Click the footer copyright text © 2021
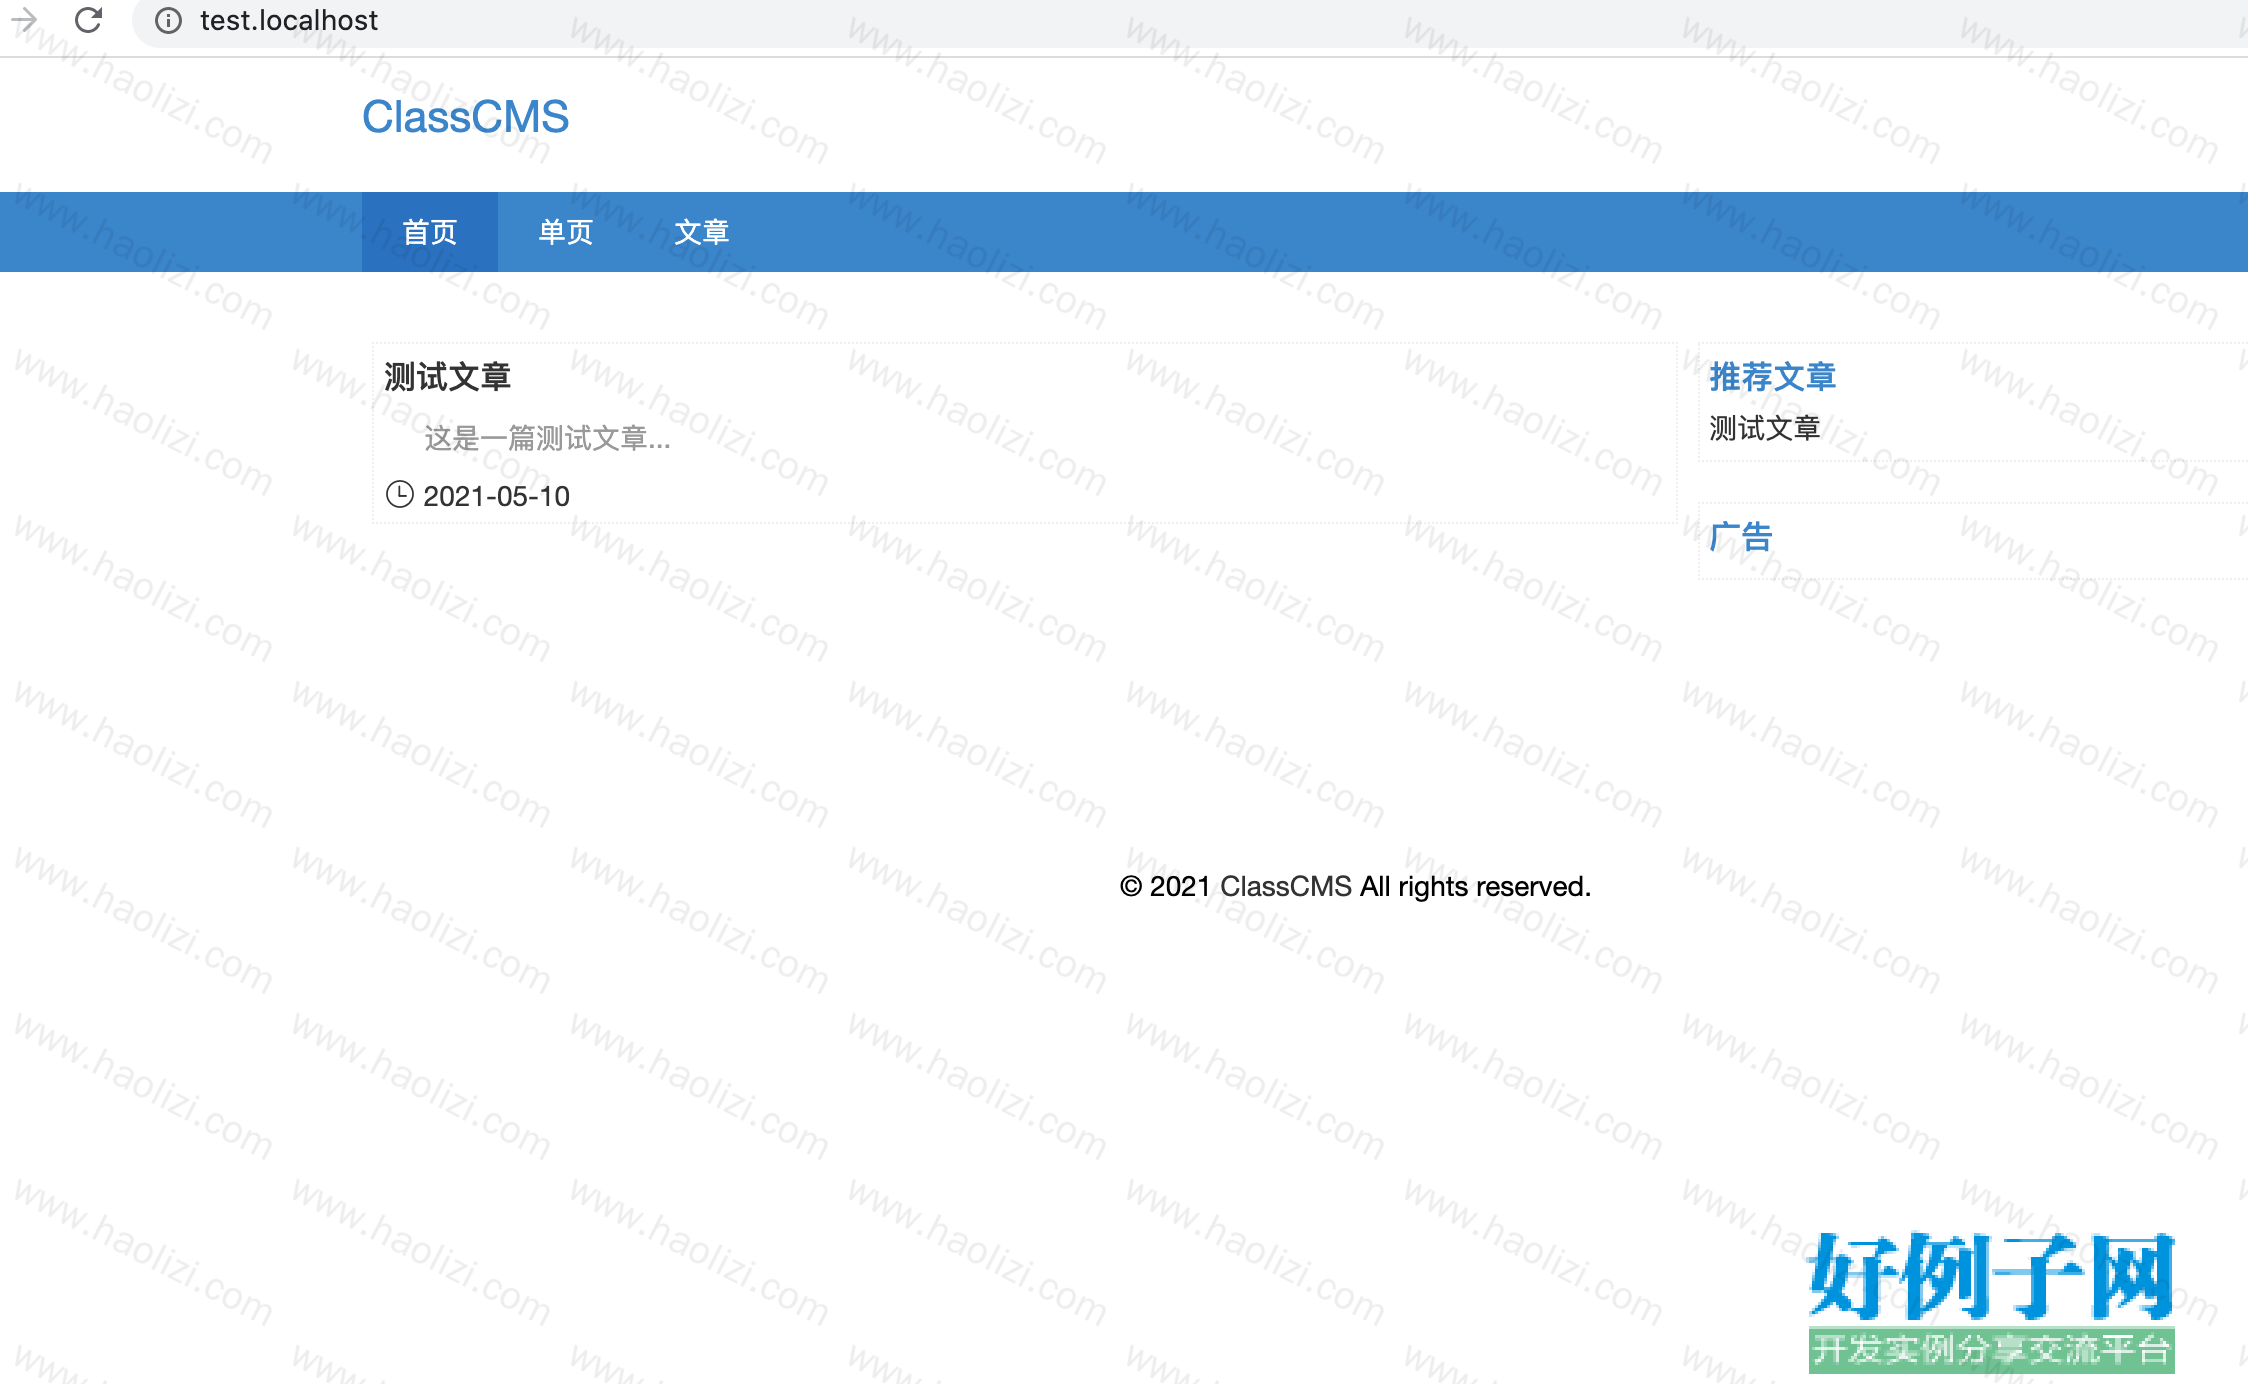The height and width of the screenshot is (1384, 2248). coord(1165,887)
